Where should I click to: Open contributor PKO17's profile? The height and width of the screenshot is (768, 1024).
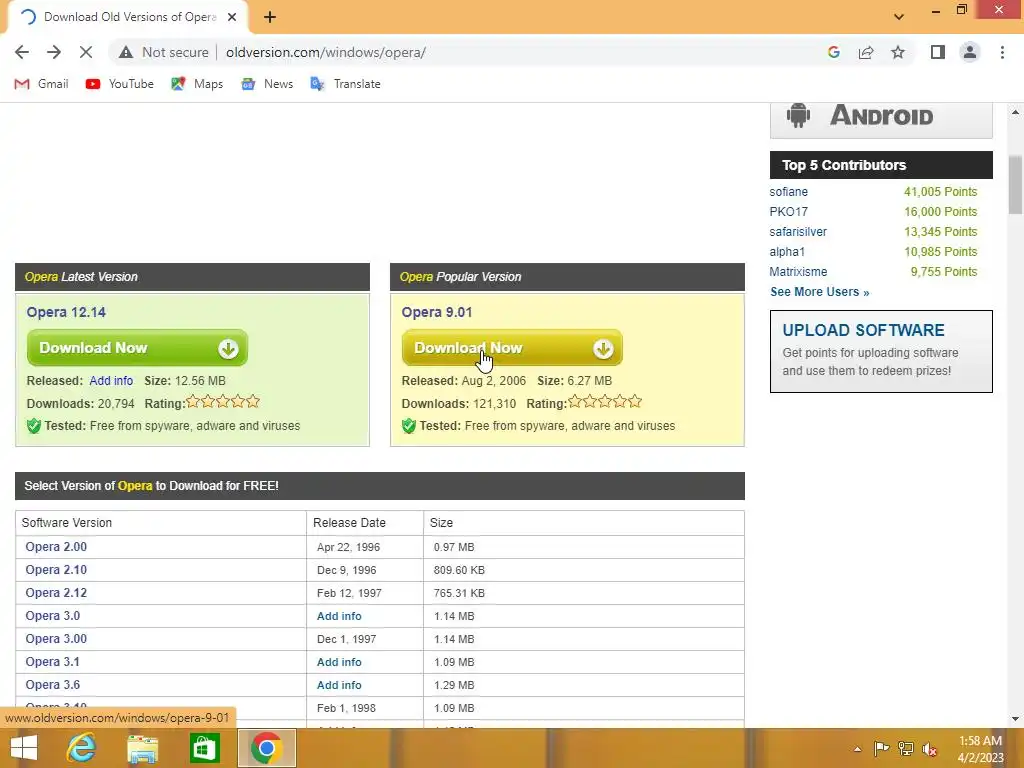(x=788, y=212)
